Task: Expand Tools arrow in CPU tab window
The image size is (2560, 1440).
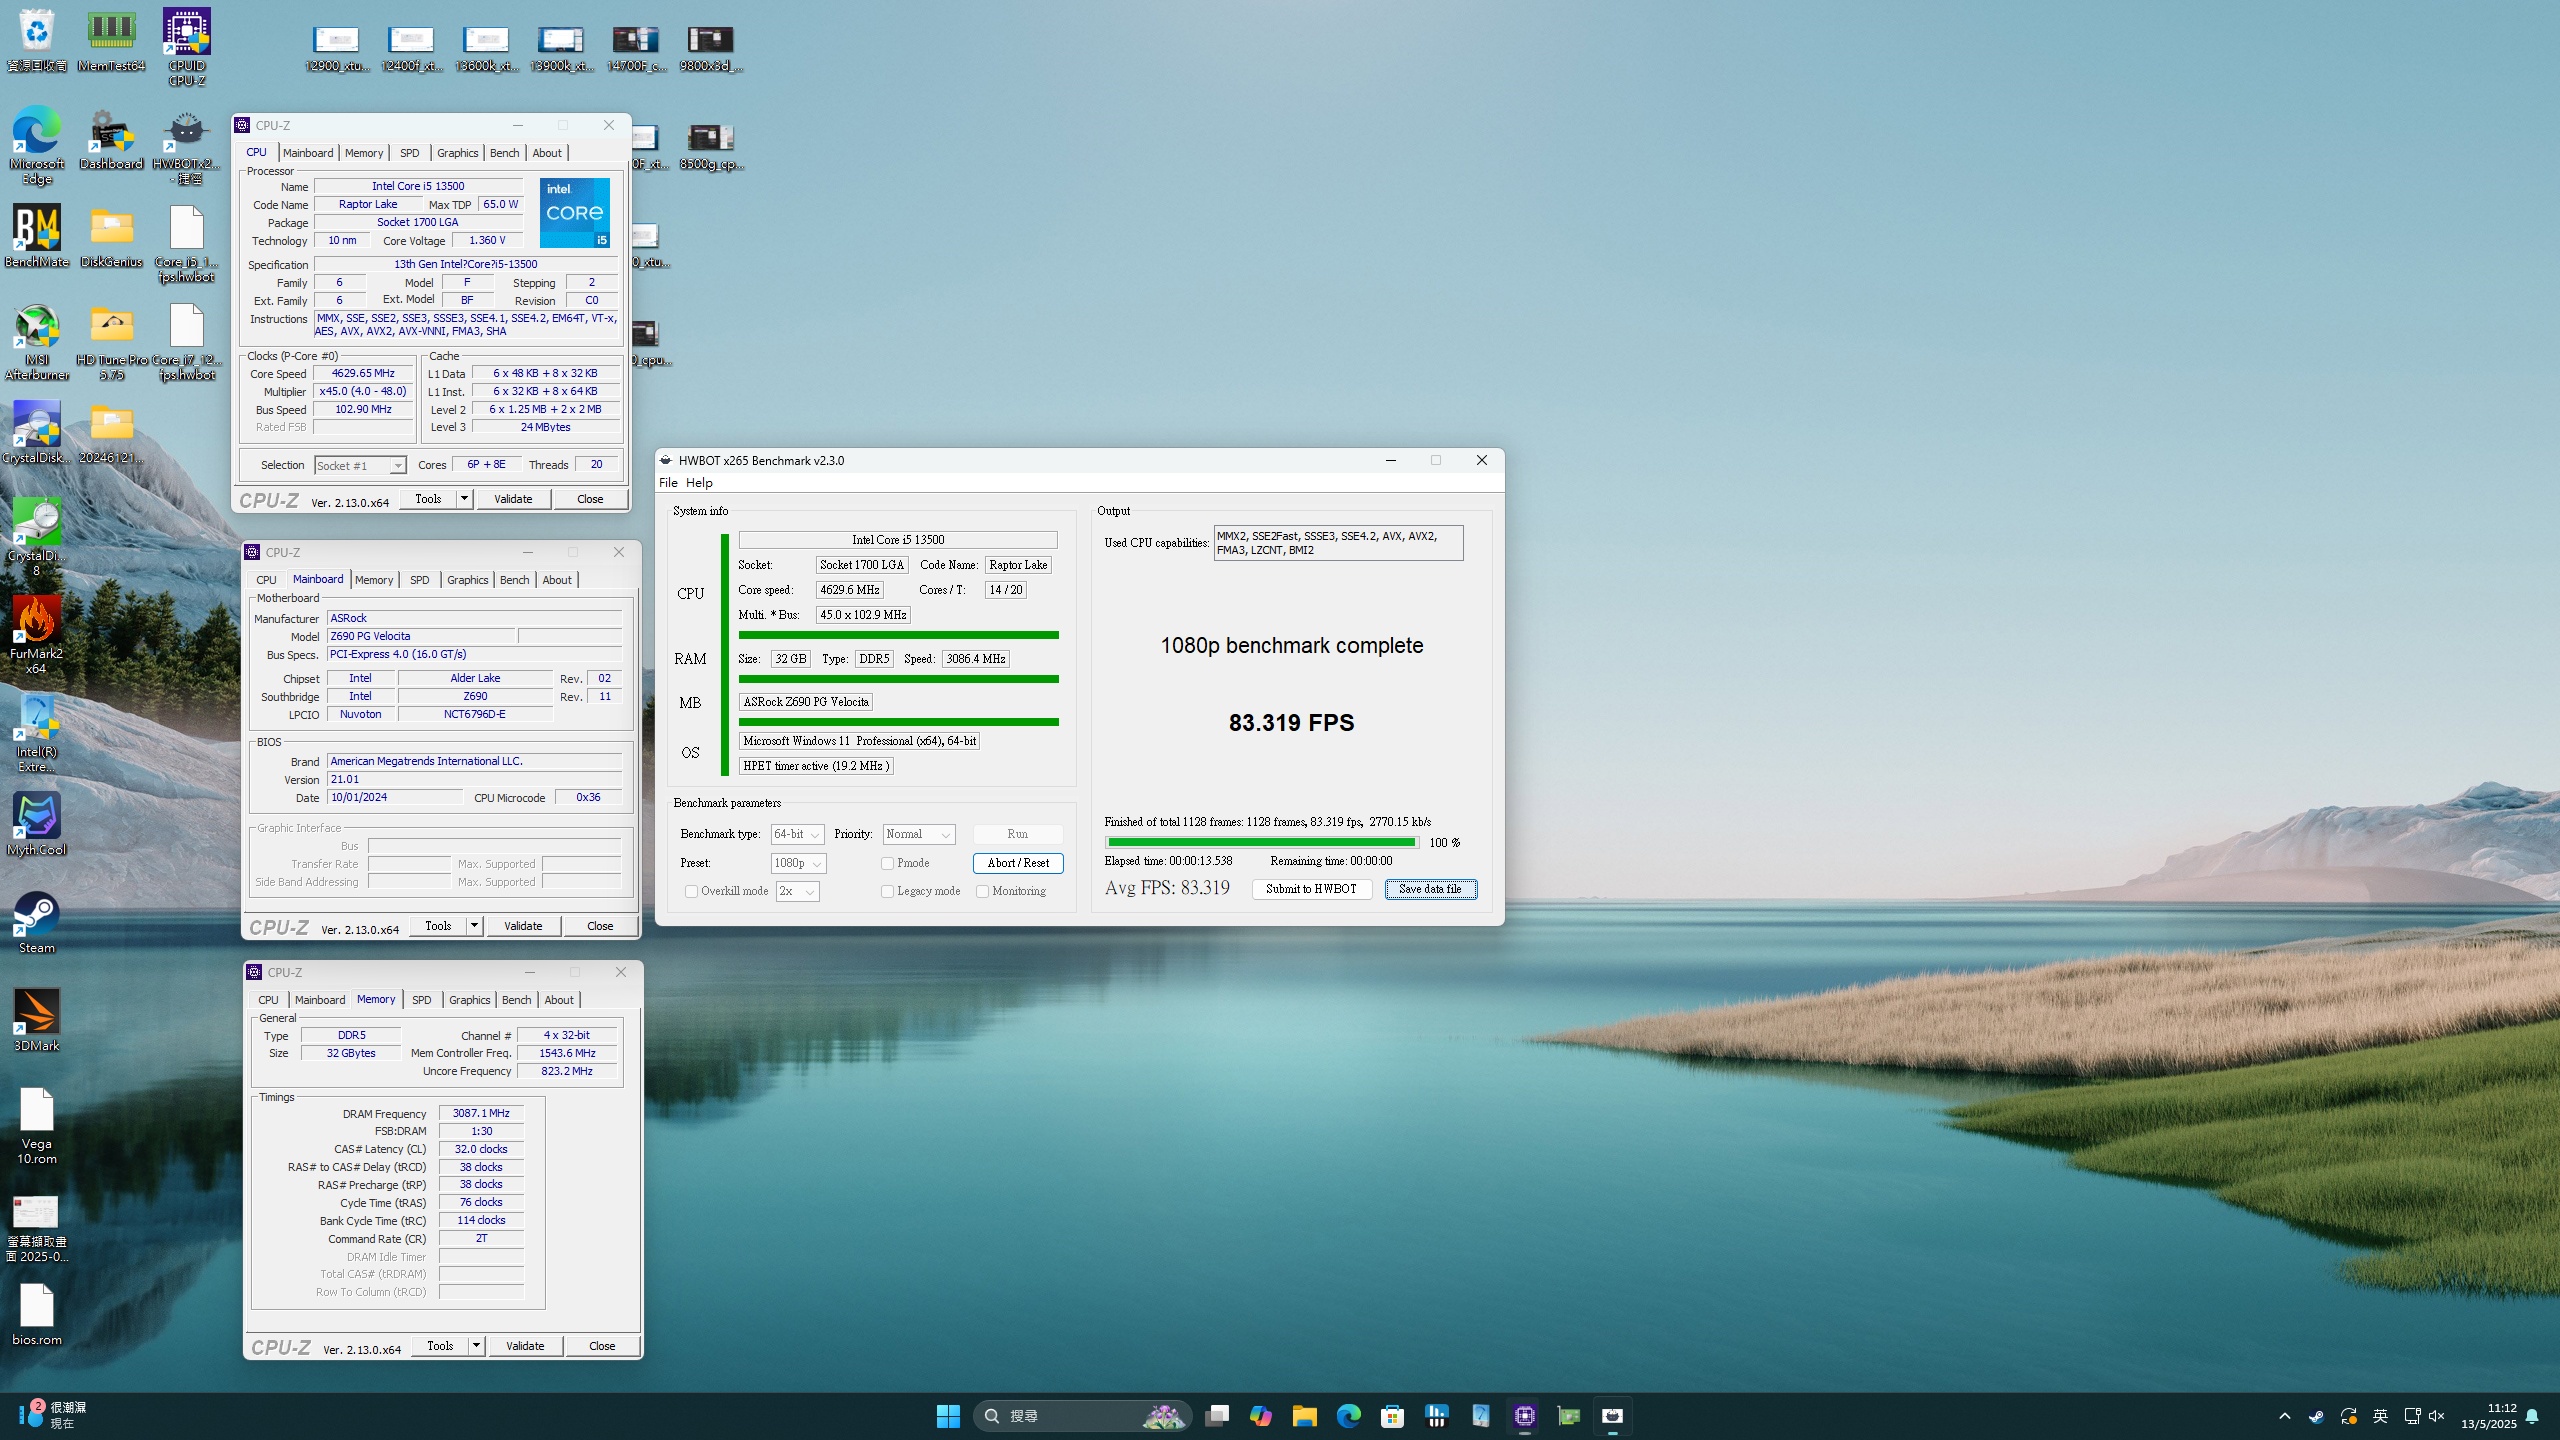Action: point(464,499)
